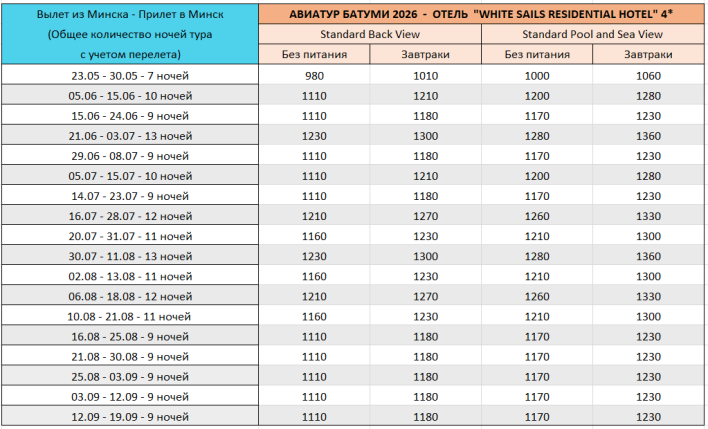Image resolution: width=708 pixels, height=429 pixels.
Task: Select the date cell 12.09 - 19.09 - 9 ночей
Action: 129,417
